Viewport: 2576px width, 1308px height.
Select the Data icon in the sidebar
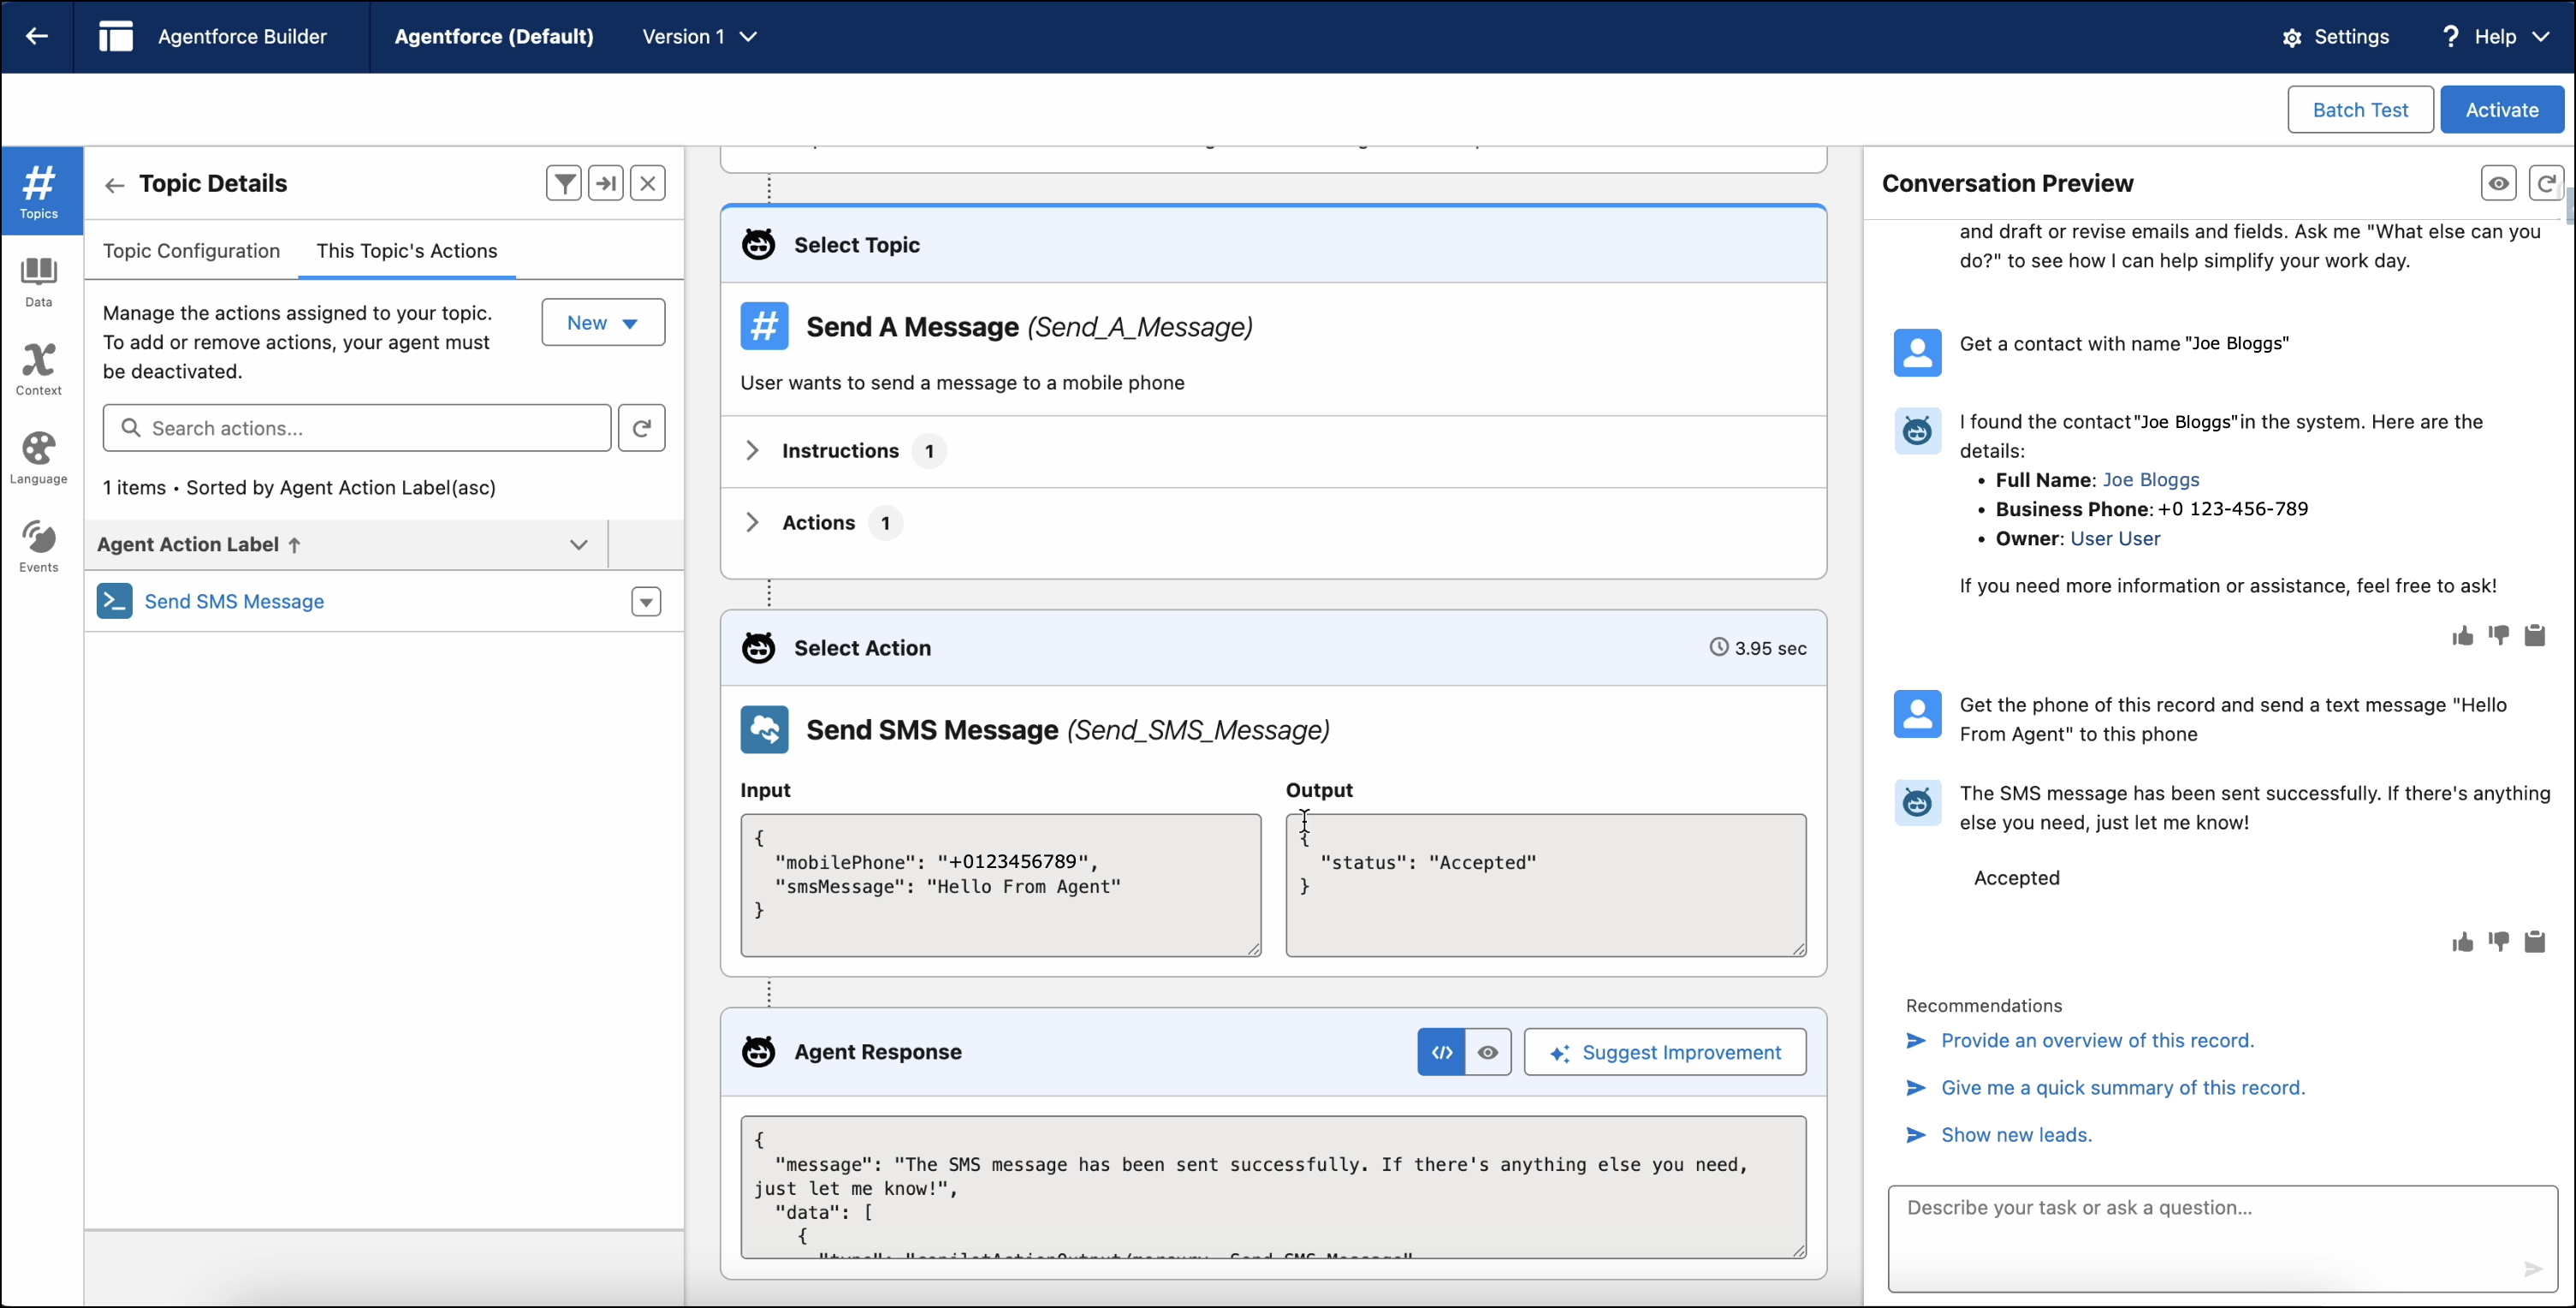38,281
